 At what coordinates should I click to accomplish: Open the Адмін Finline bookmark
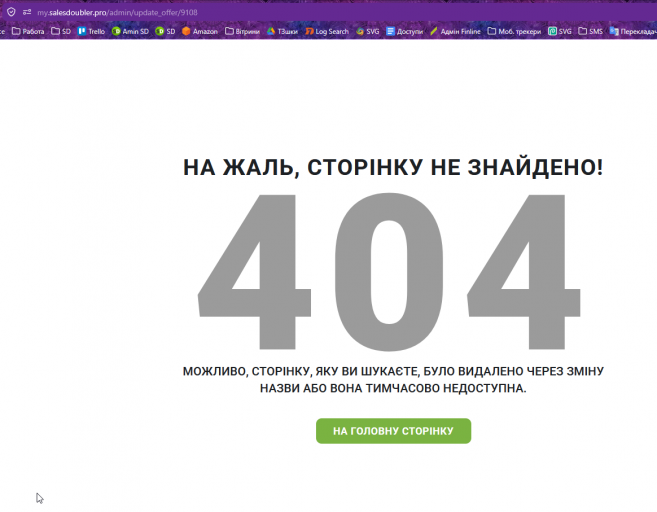tap(455, 31)
